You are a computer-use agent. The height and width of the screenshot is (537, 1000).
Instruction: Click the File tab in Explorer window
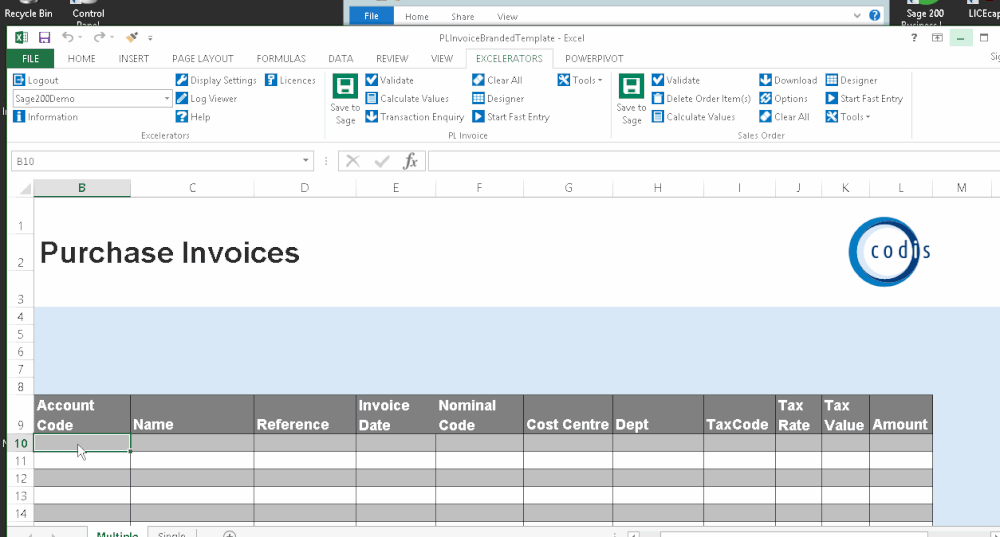coord(371,16)
